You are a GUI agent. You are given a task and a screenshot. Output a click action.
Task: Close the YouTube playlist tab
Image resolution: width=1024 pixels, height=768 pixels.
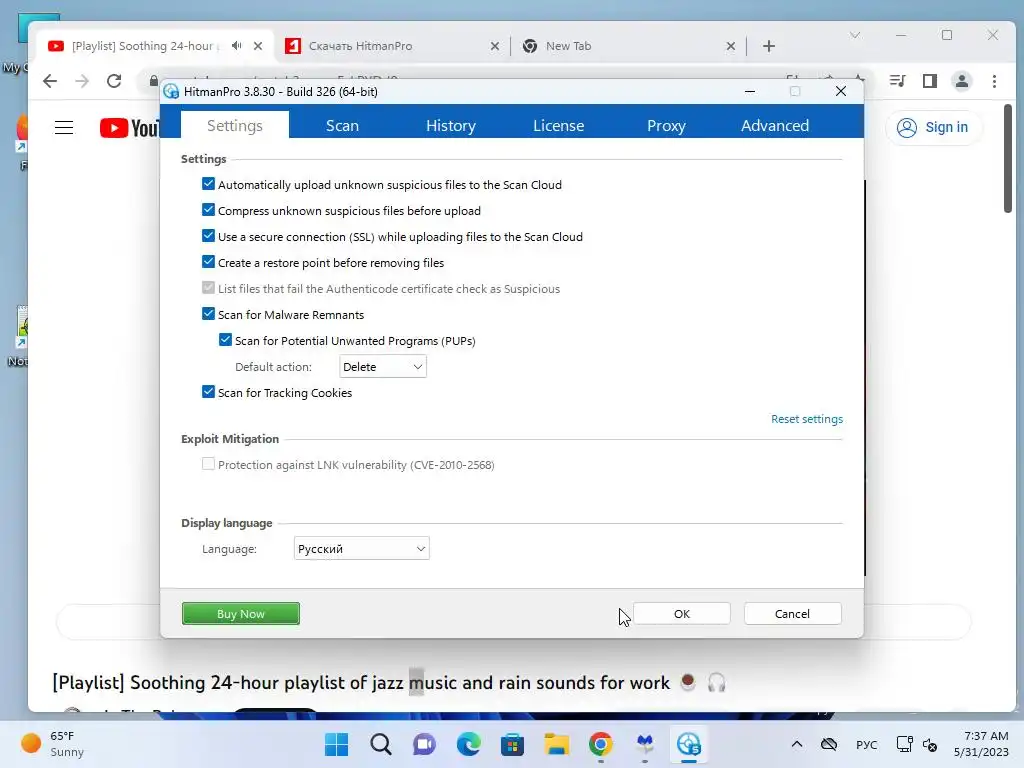258,46
